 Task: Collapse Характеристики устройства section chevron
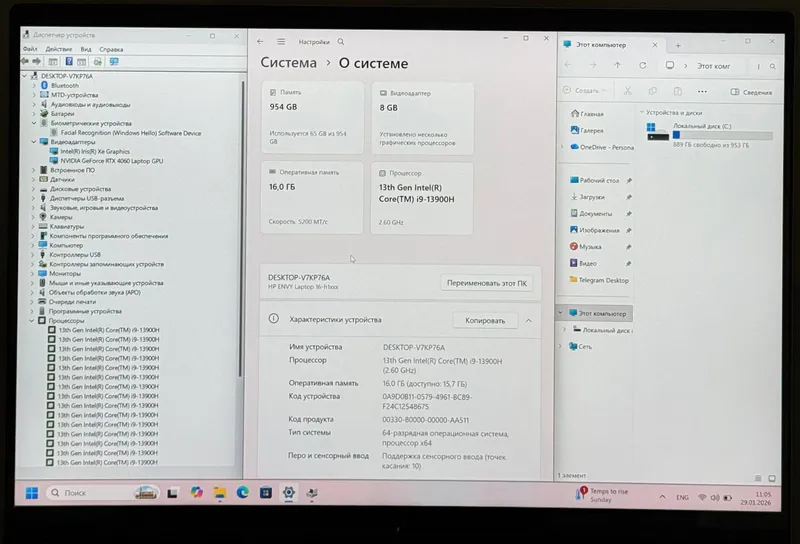pos(529,321)
